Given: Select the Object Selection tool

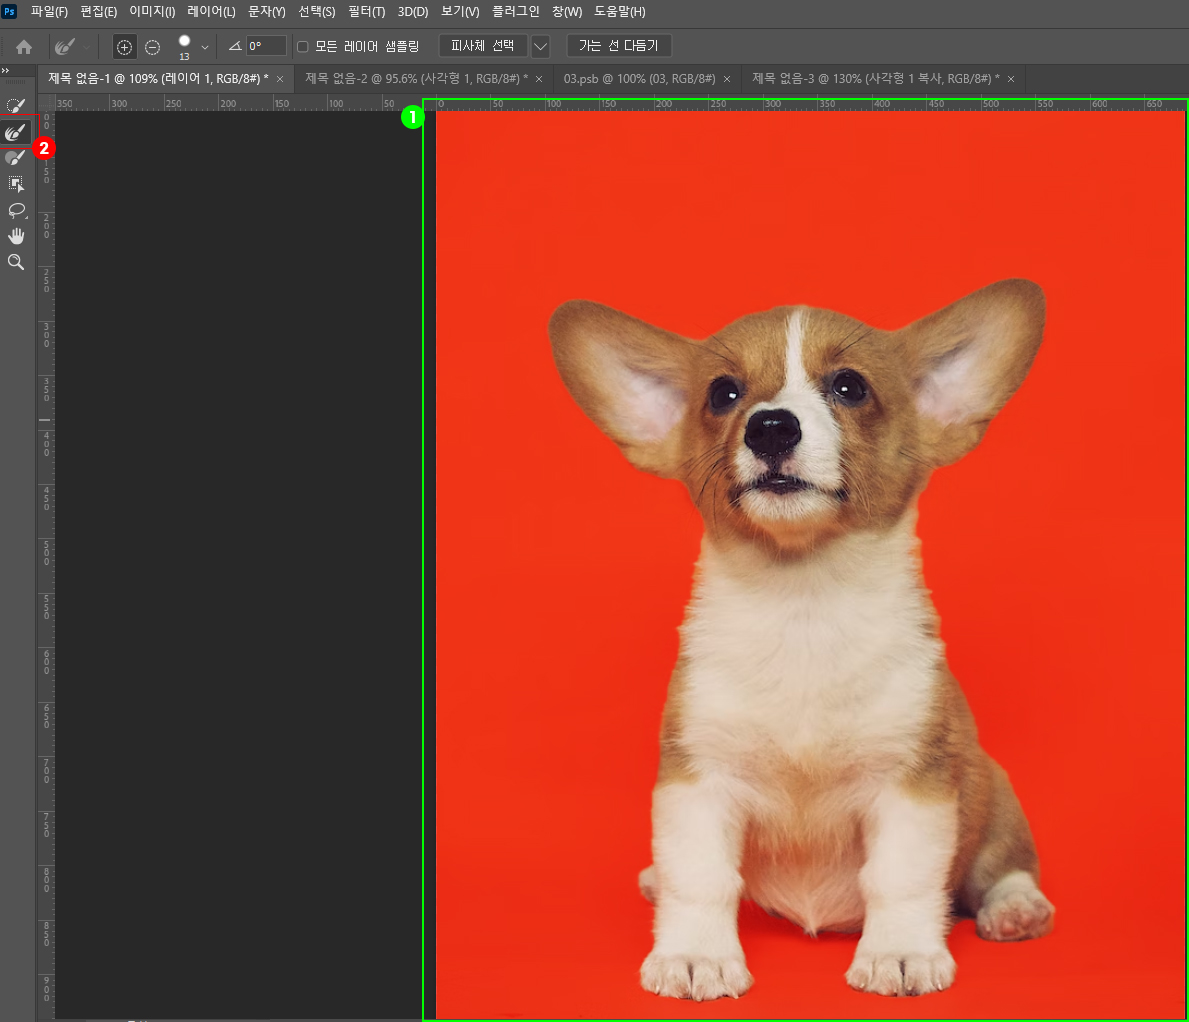Looking at the screenshot, I should pyautogui.click(x=16, y=183).
